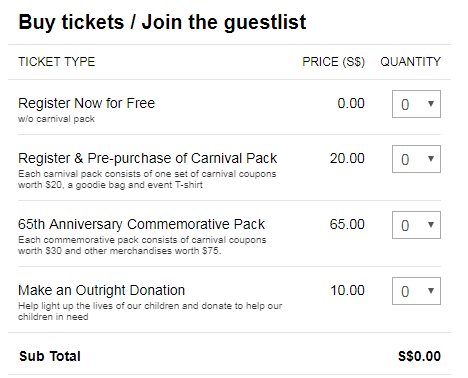This screenshot has height=378, width=468.
Task: Click the Outright Donation quantity dropdown arrow
Action: [431, 291]
